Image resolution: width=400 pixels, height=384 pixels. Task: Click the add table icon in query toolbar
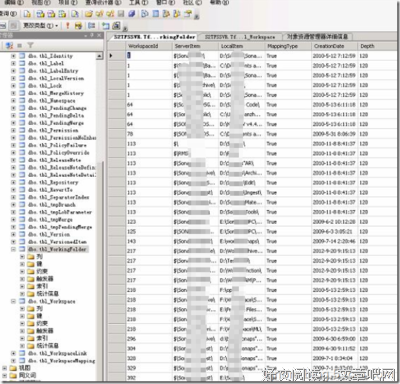[x=106, y=26]
